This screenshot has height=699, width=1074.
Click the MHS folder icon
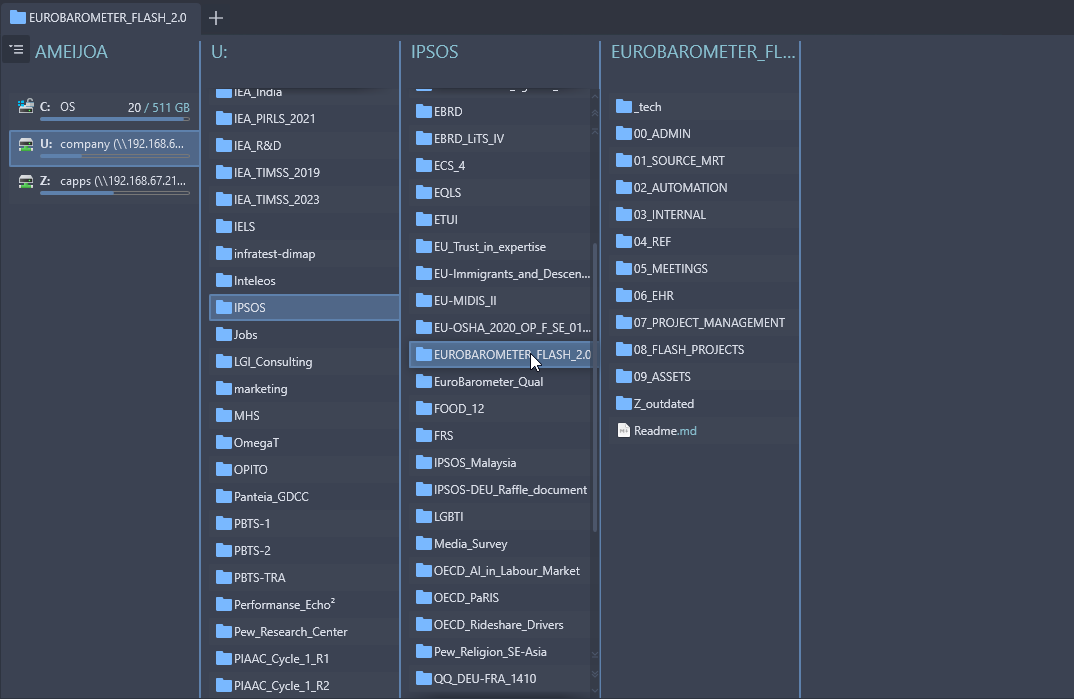(x=223, y=416)
